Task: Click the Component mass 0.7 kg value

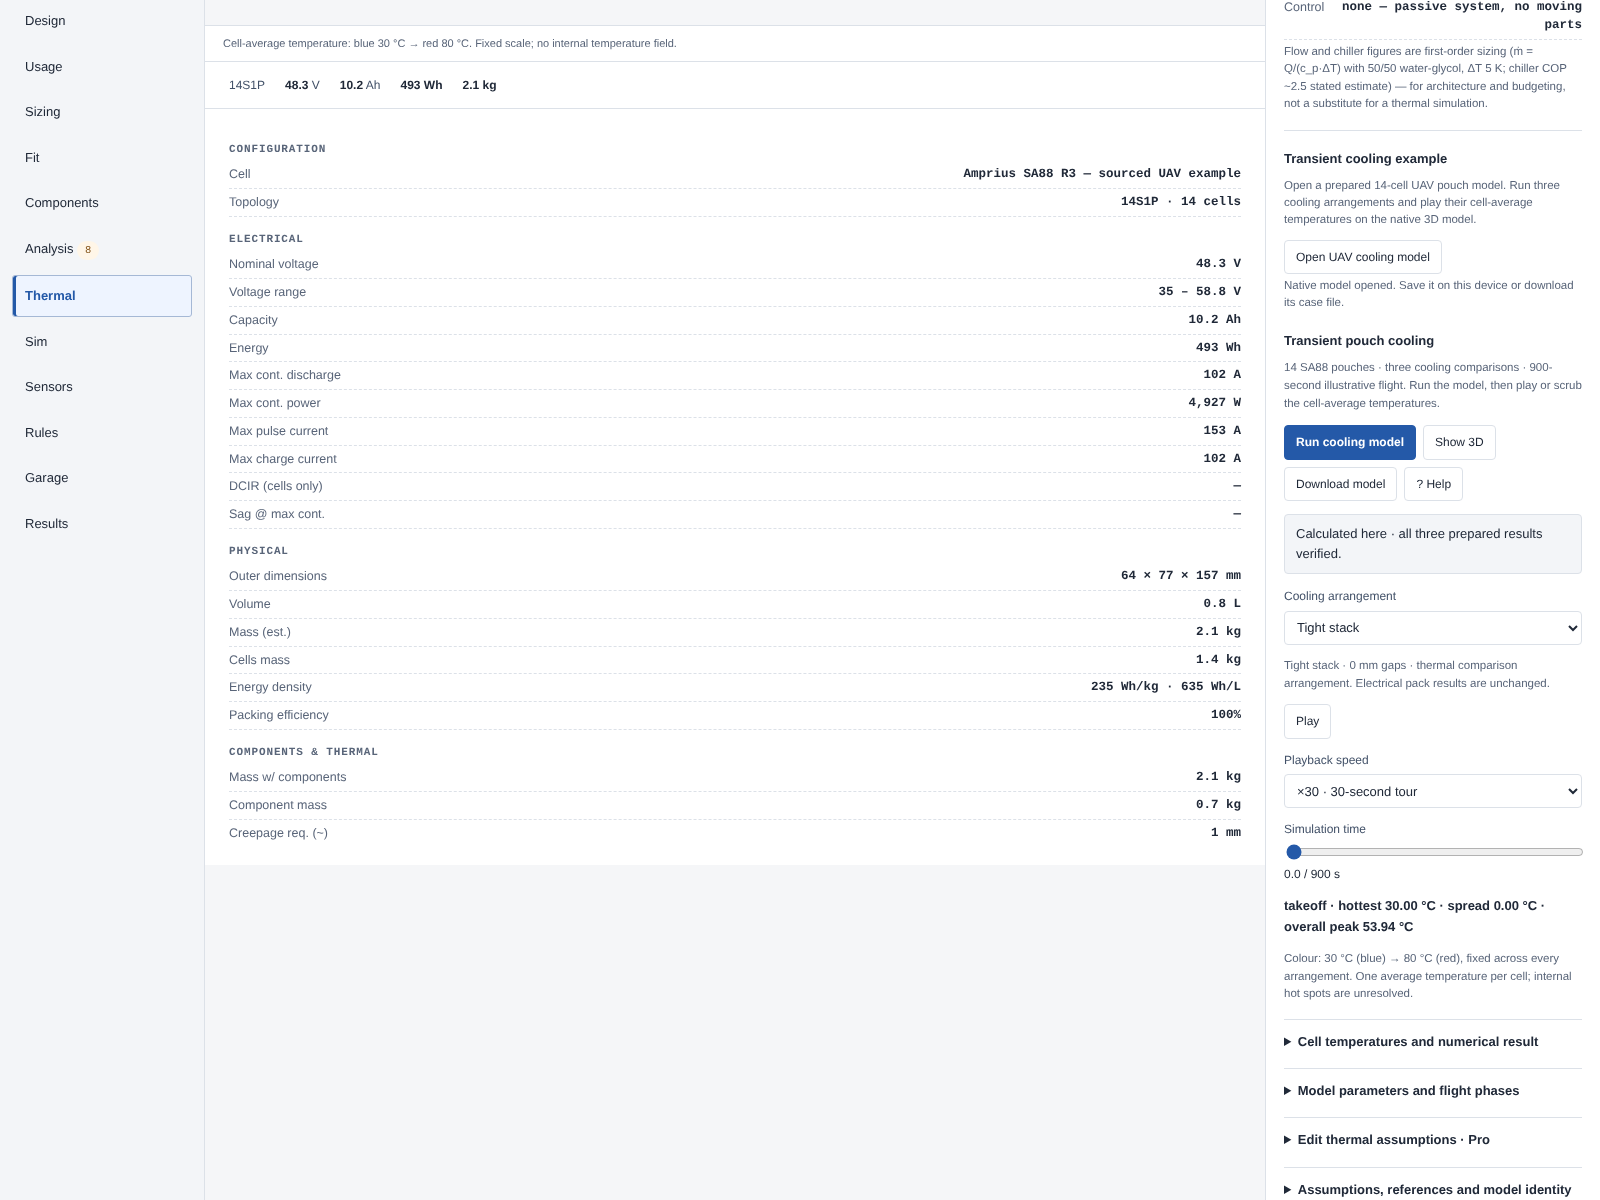Action: [1218, 805]
